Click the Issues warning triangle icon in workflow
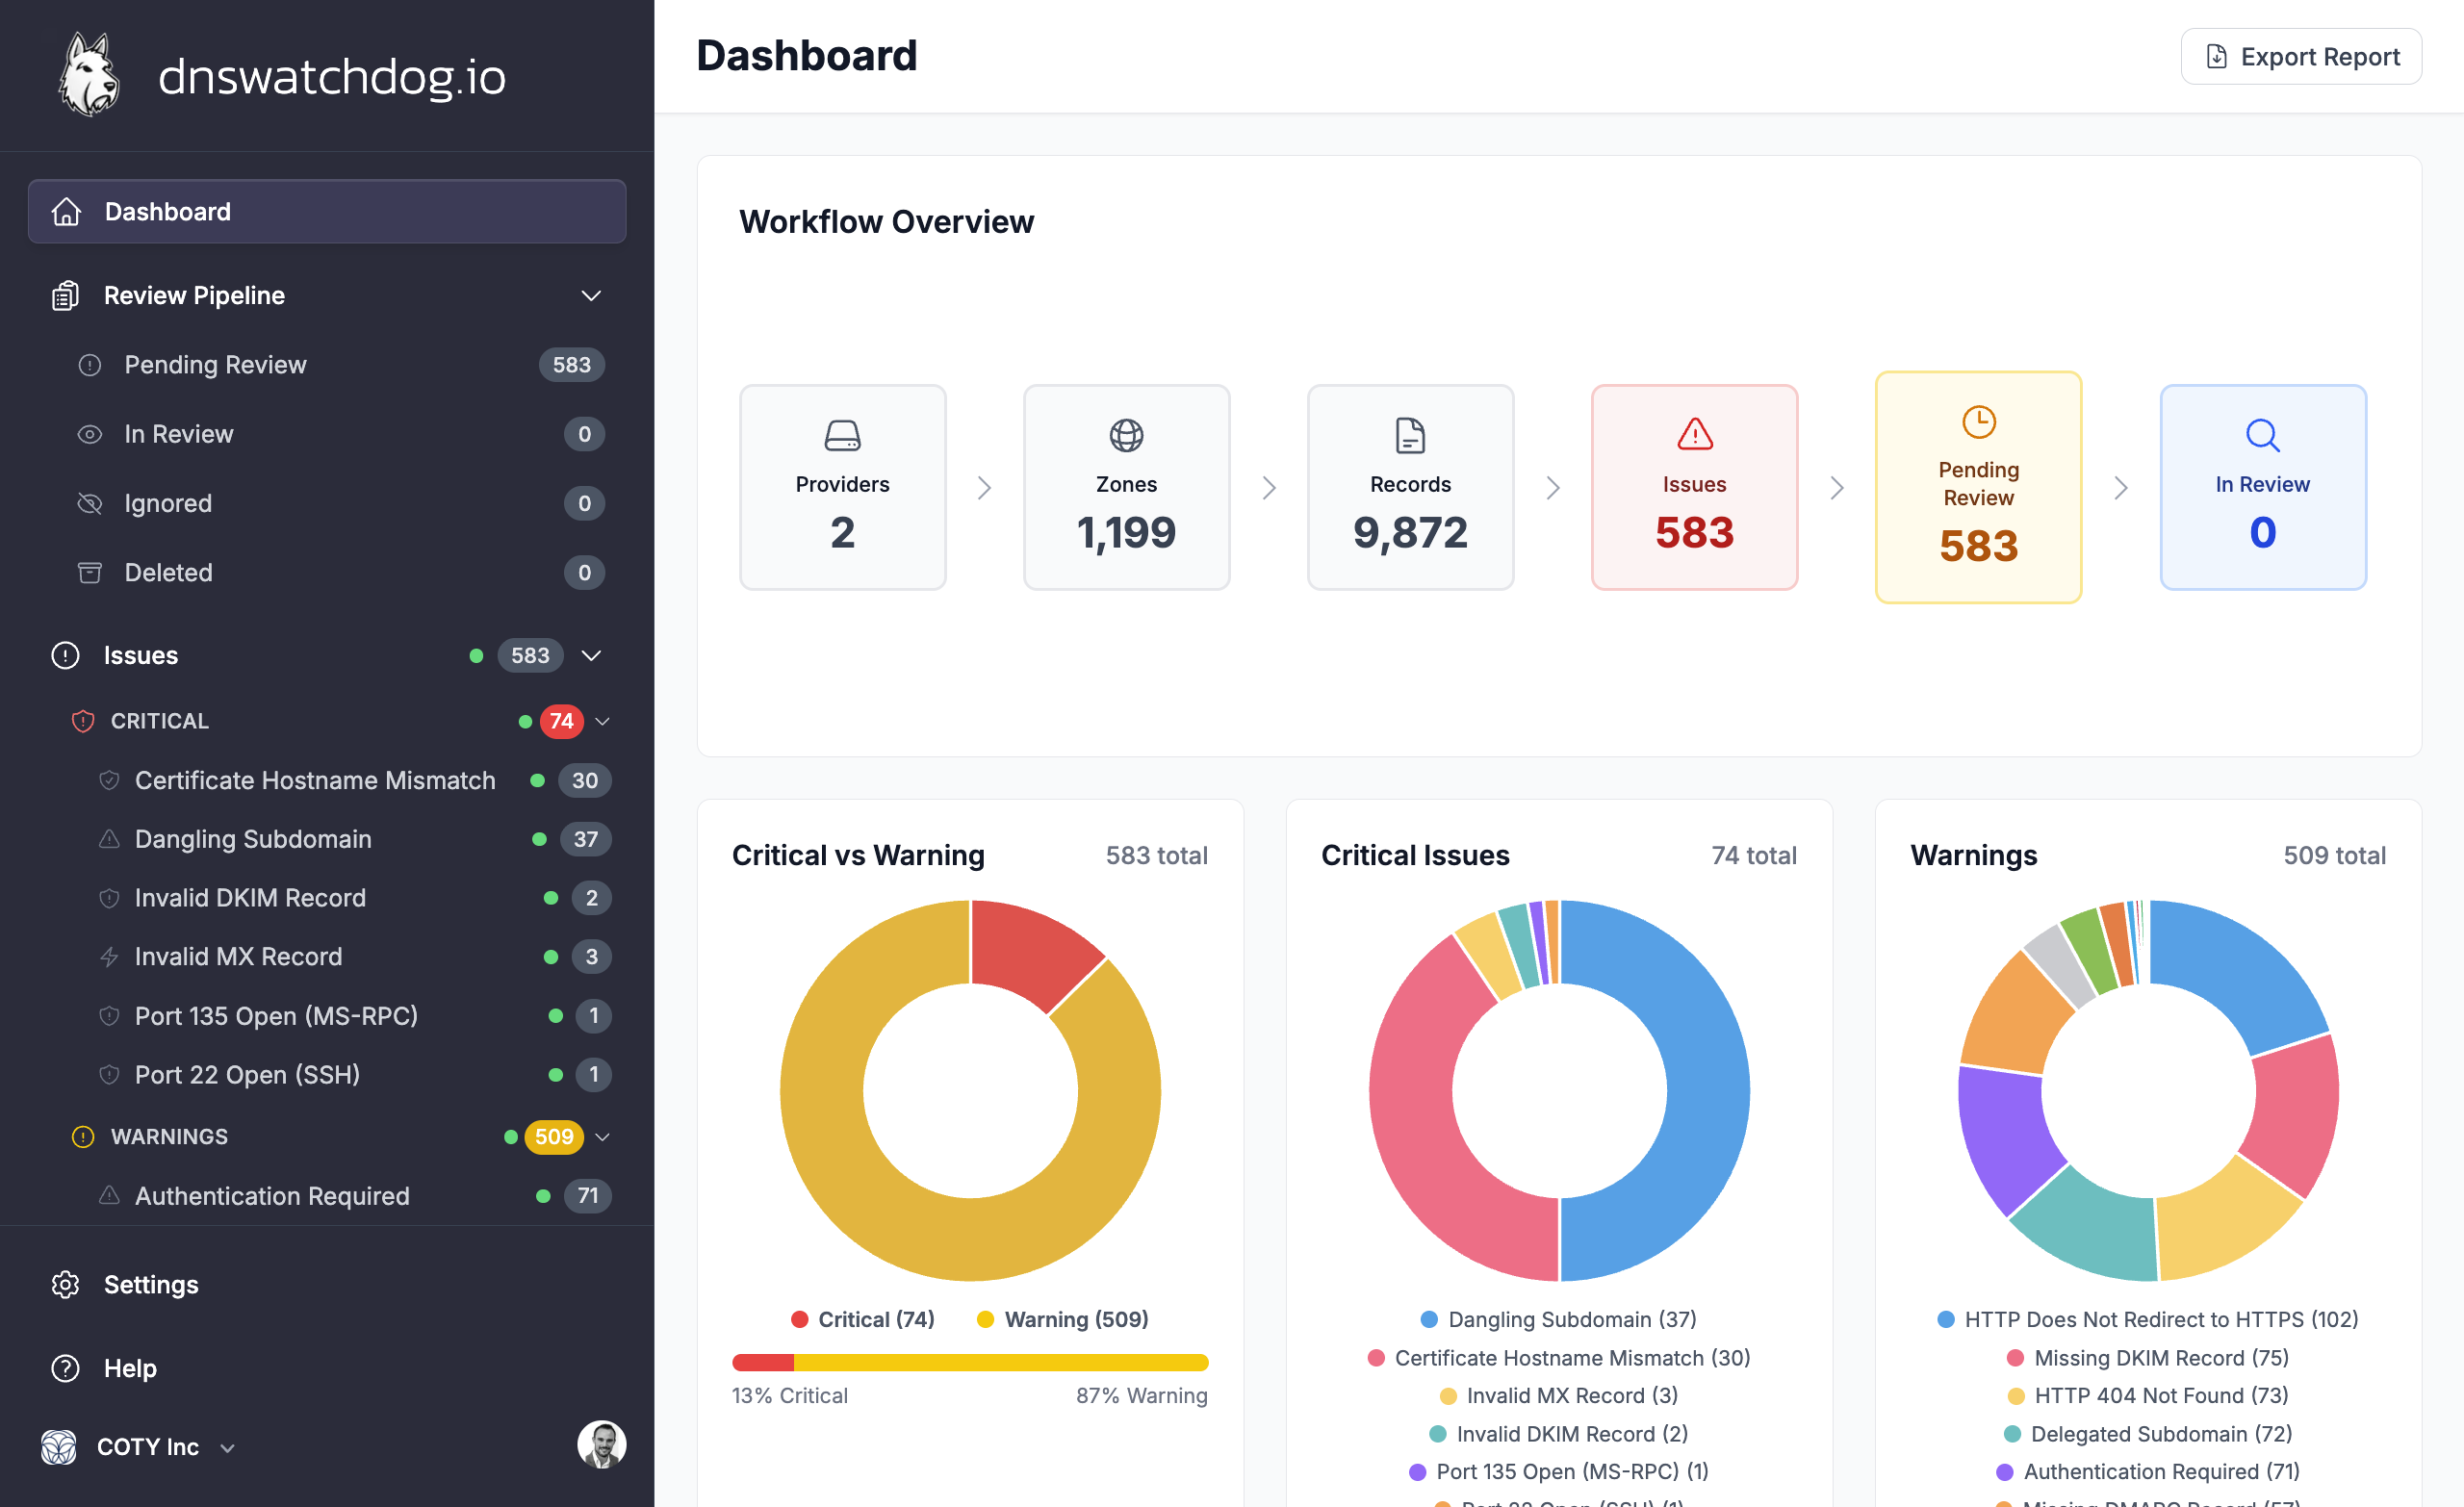Screen dimensions: 2464x1507 1695,435
